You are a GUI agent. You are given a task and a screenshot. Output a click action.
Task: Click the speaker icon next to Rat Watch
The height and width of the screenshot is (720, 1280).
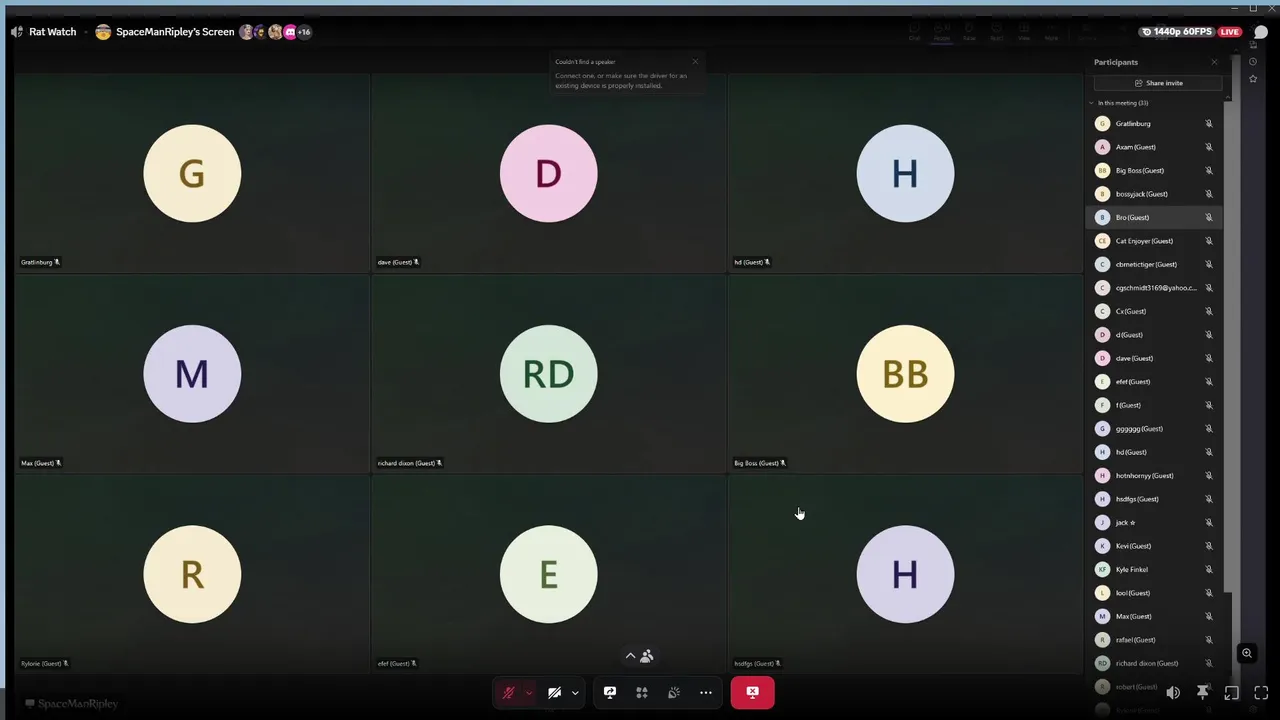pyautogui.click(x=17, y=32)
